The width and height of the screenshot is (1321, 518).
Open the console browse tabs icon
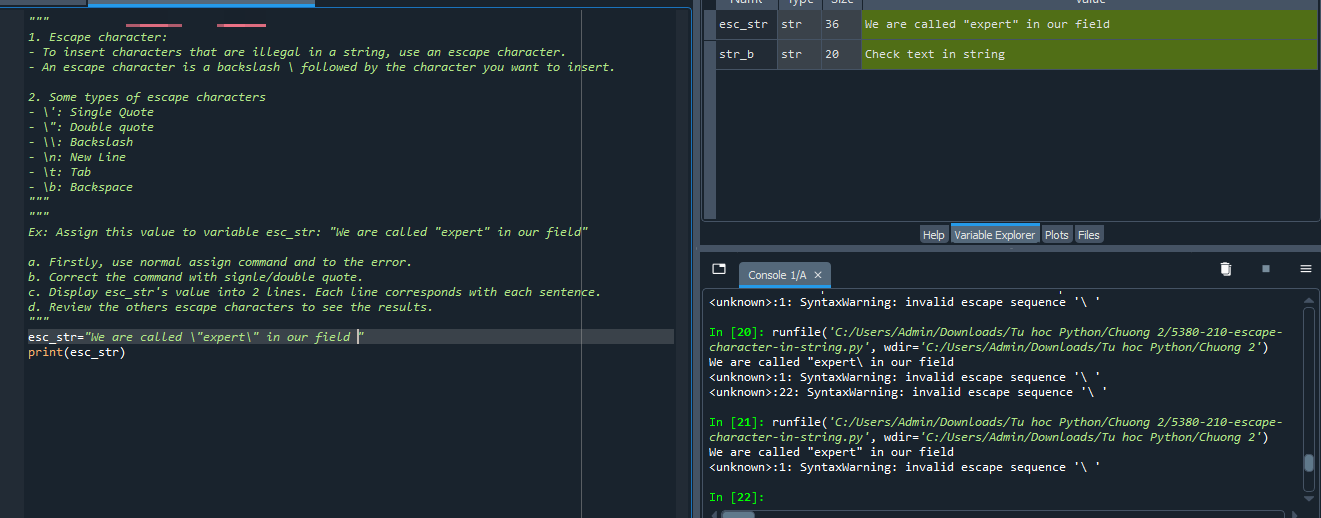pyautogui.click(x=718, y=269)
